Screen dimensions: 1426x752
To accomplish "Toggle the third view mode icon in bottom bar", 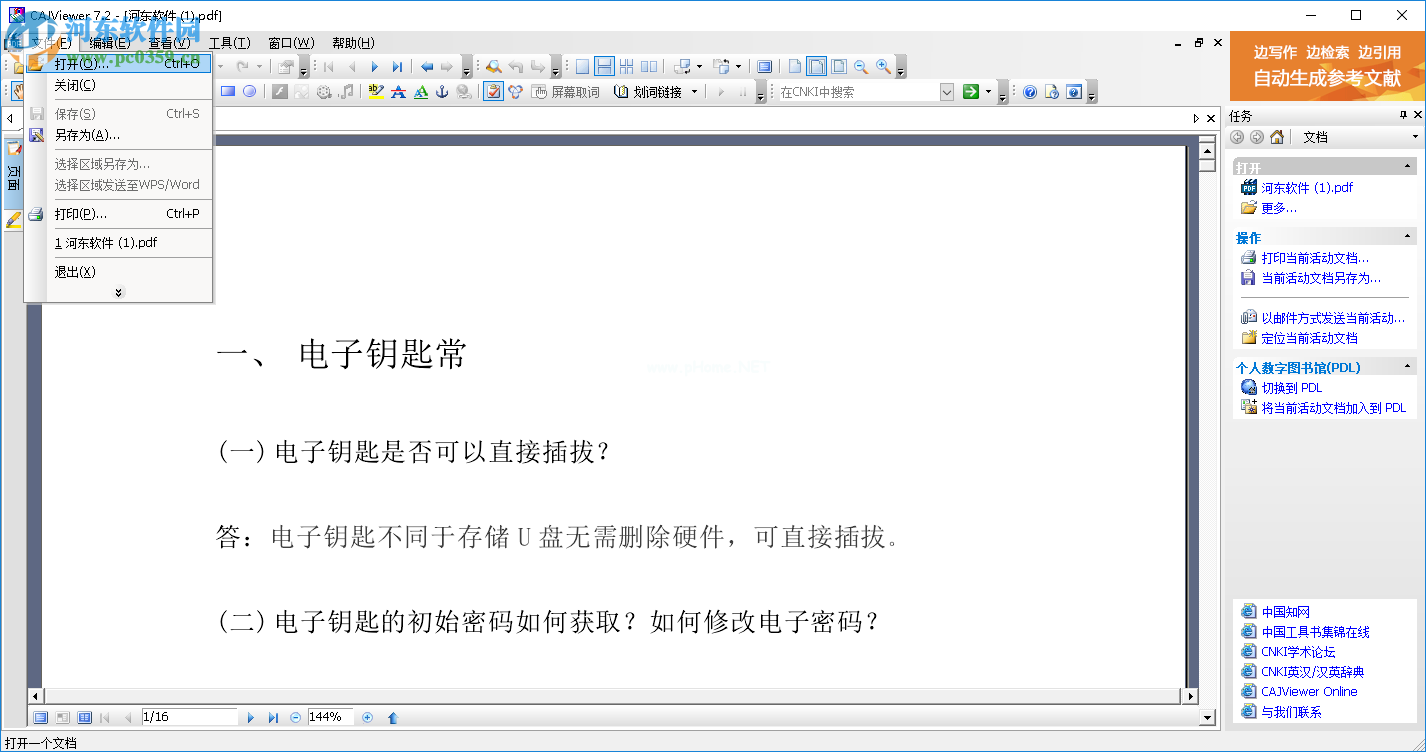I will click(85, 717).
